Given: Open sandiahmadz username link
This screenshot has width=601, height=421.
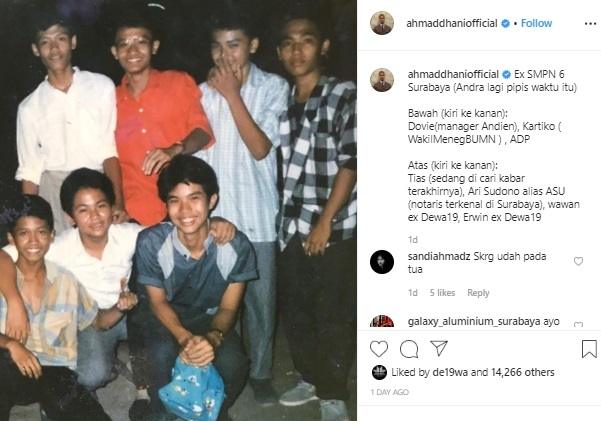Looking at the screenshot, I should [x=439, y=256].
